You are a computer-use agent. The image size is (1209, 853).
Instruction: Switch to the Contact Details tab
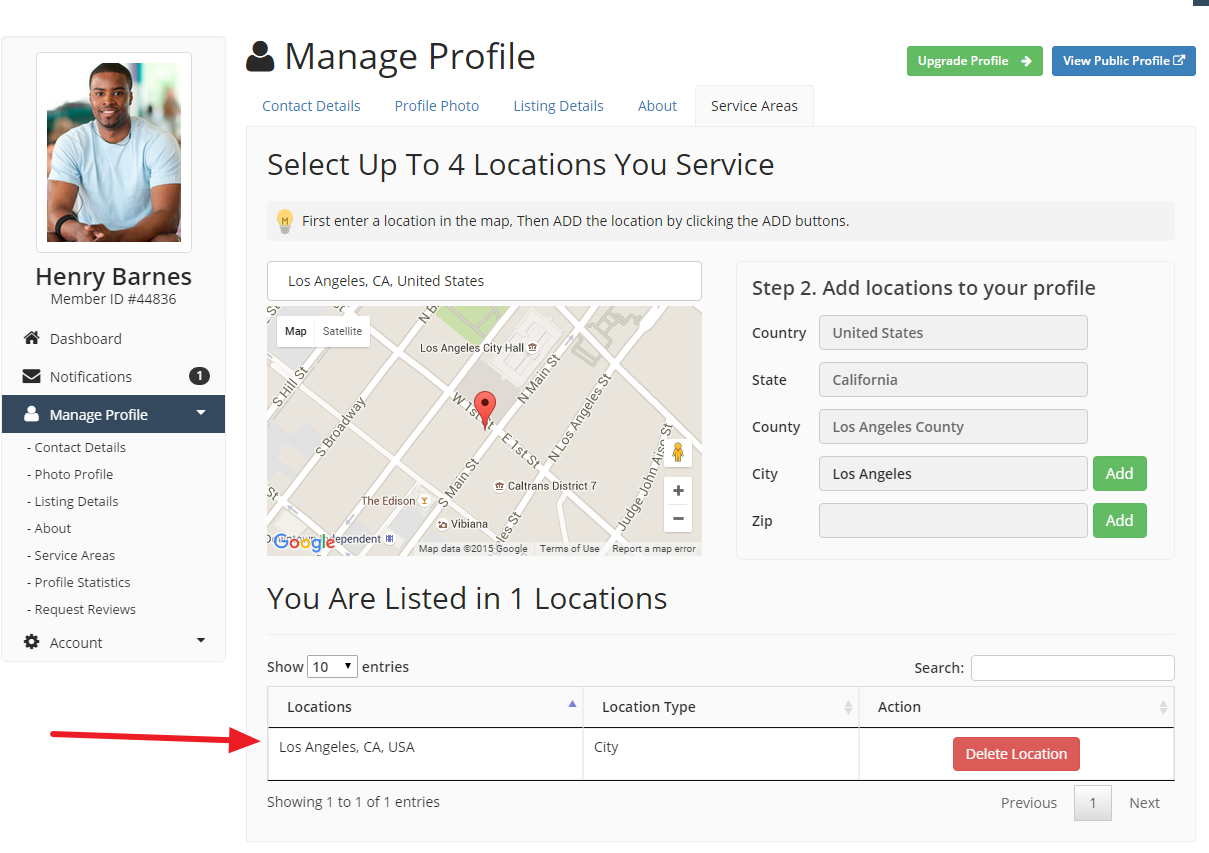pos(310,105)
